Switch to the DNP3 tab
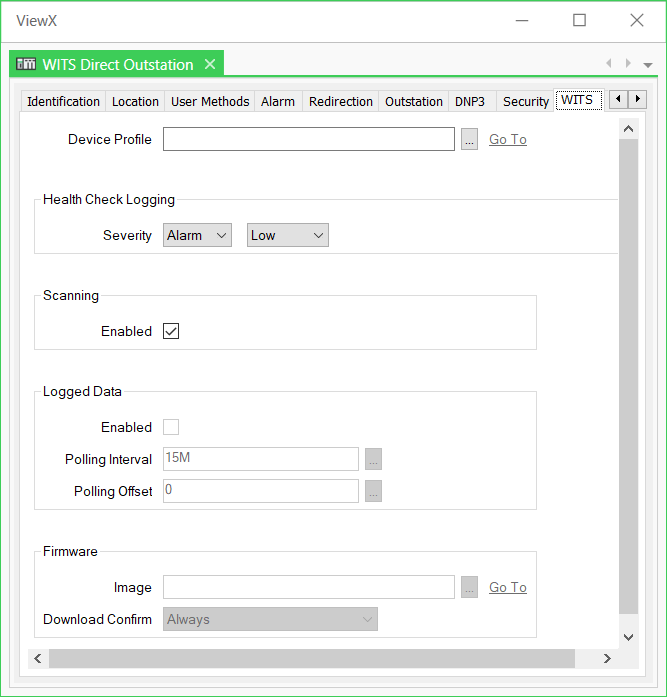This screenshot has height=697, width=667. pos(469,101)
